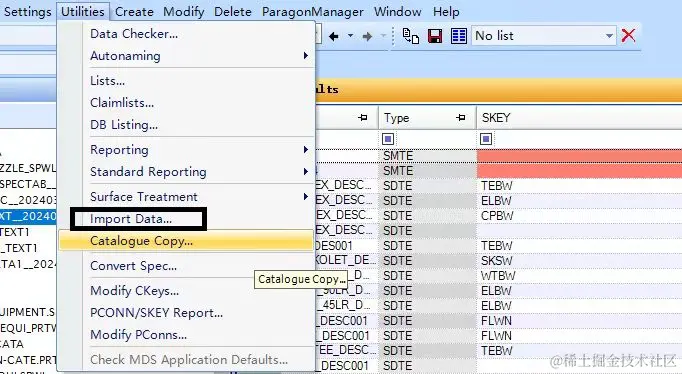
Task: Select the highlighted XT__2024 tree item
Action: (28, 216)
